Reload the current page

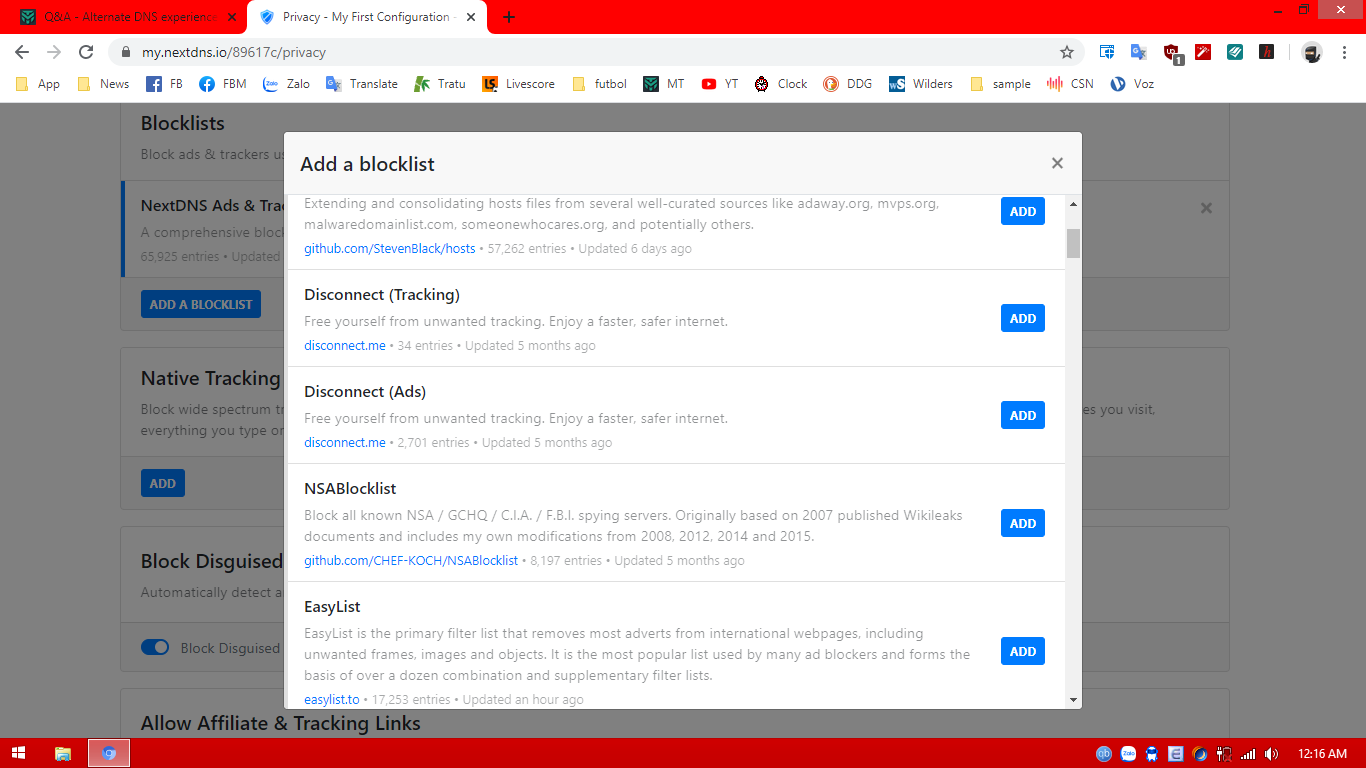coord(86,52)
